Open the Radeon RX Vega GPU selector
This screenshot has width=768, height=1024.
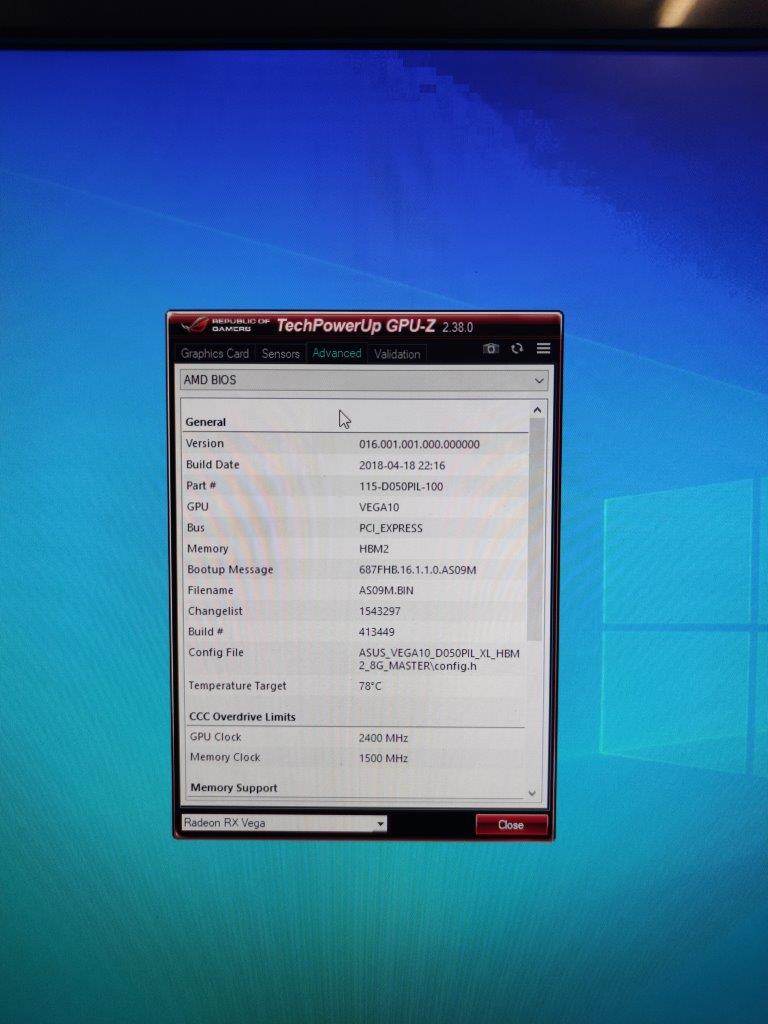click(x=283, y=824)
